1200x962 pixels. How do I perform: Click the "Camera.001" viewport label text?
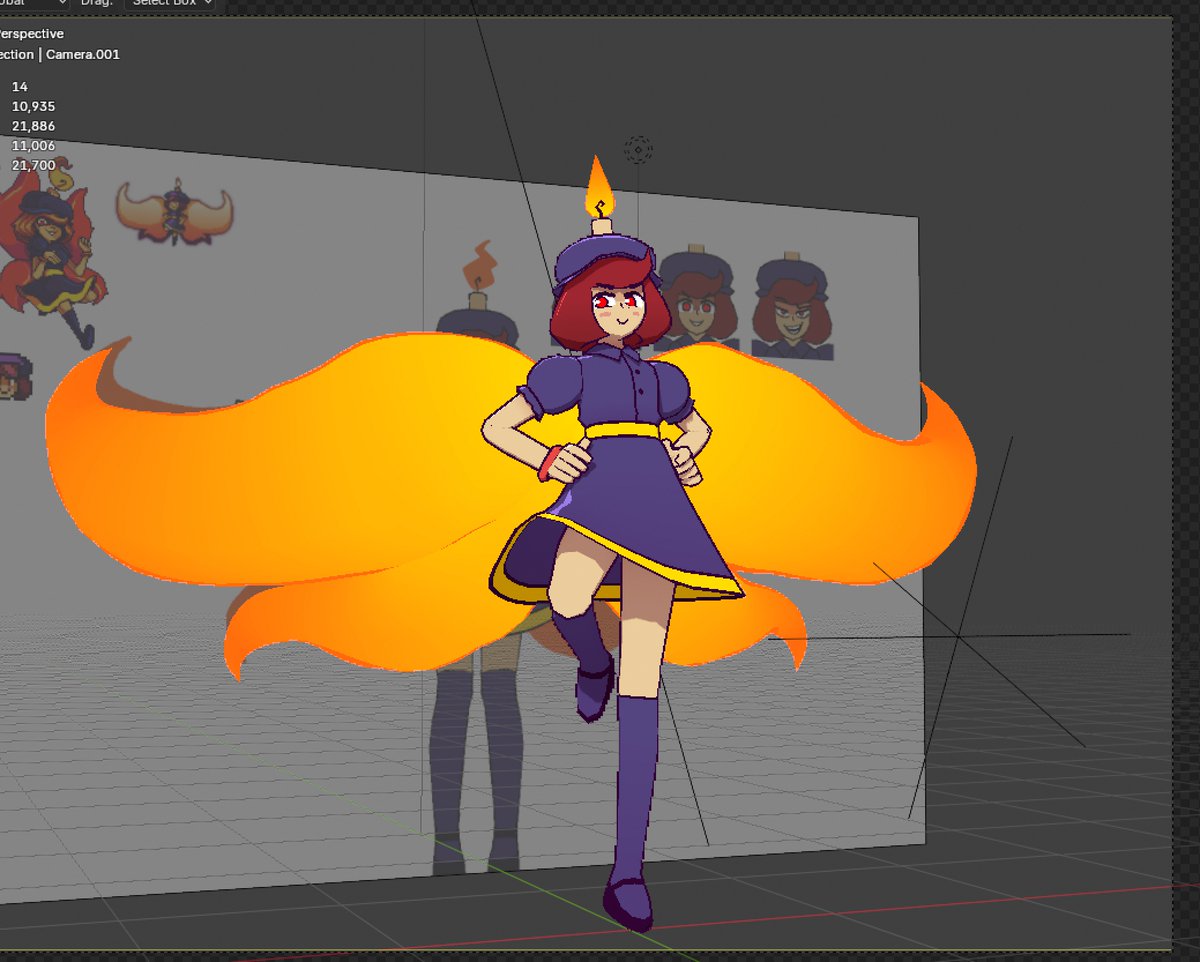point(82,55)
